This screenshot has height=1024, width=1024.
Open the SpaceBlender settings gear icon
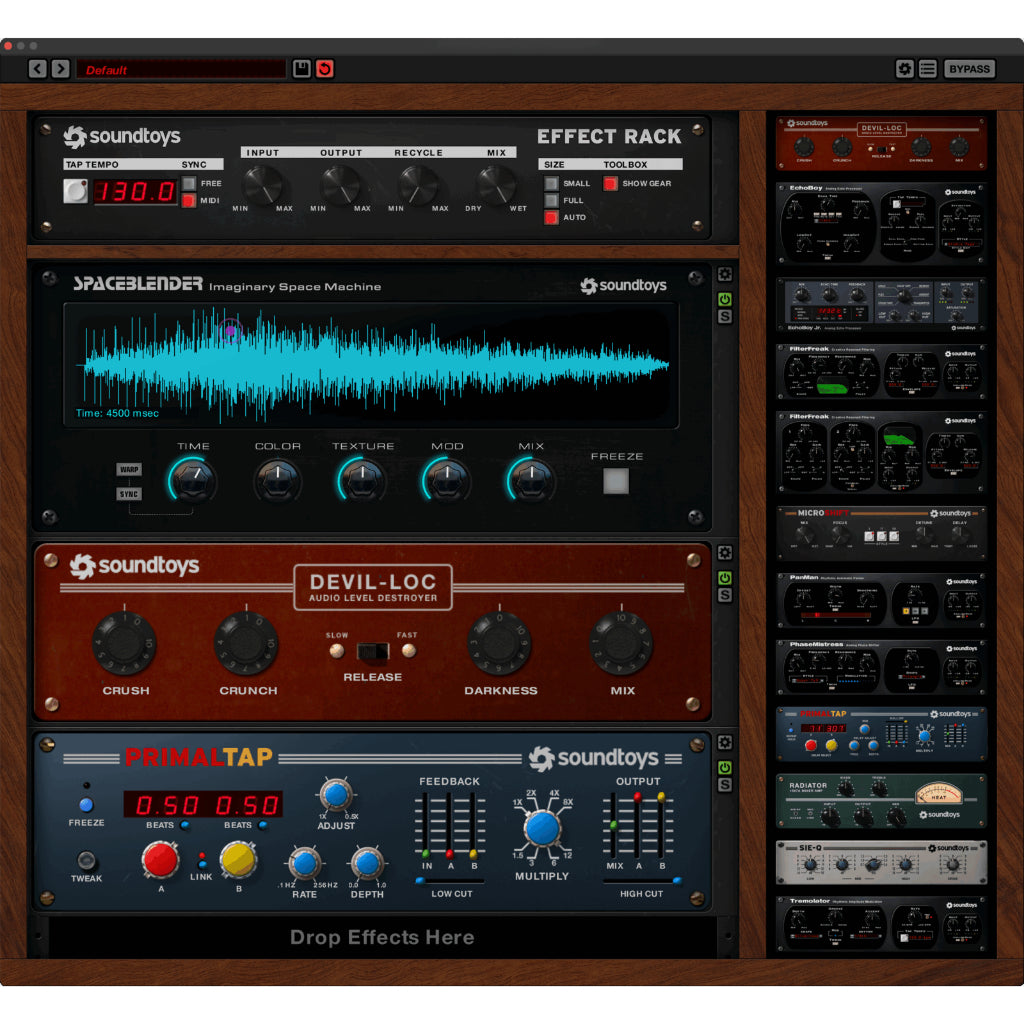click(724, 273)
